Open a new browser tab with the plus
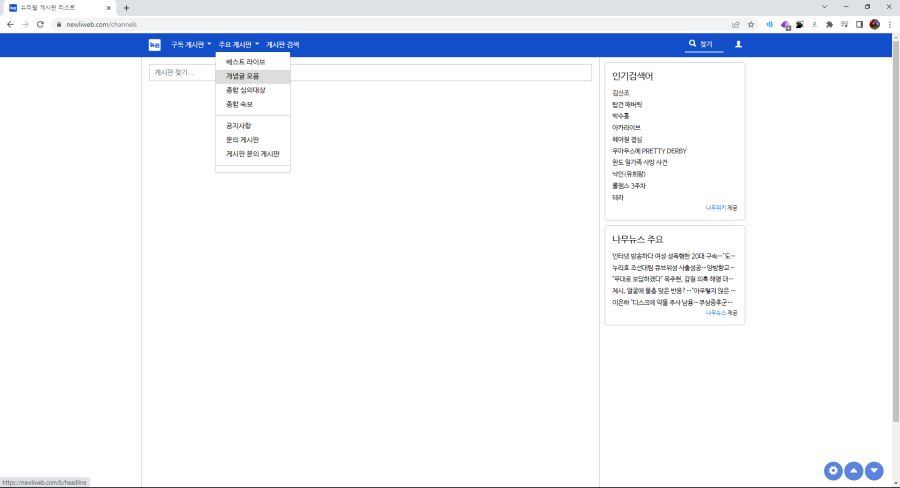Image resolution: width=900 pixels, height=488 pixels. [x=126, y=8]
